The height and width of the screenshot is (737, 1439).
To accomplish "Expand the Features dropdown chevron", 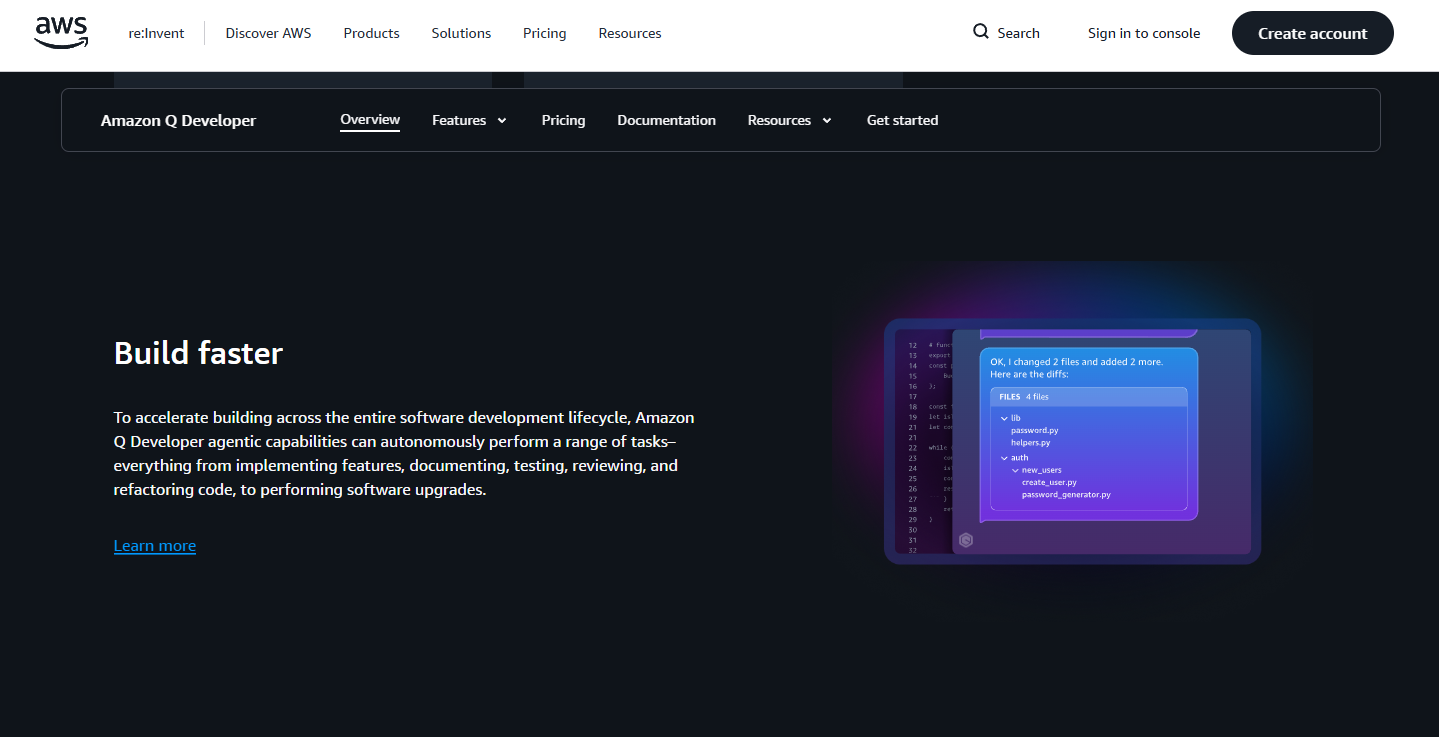I will [x=502, y=121].
